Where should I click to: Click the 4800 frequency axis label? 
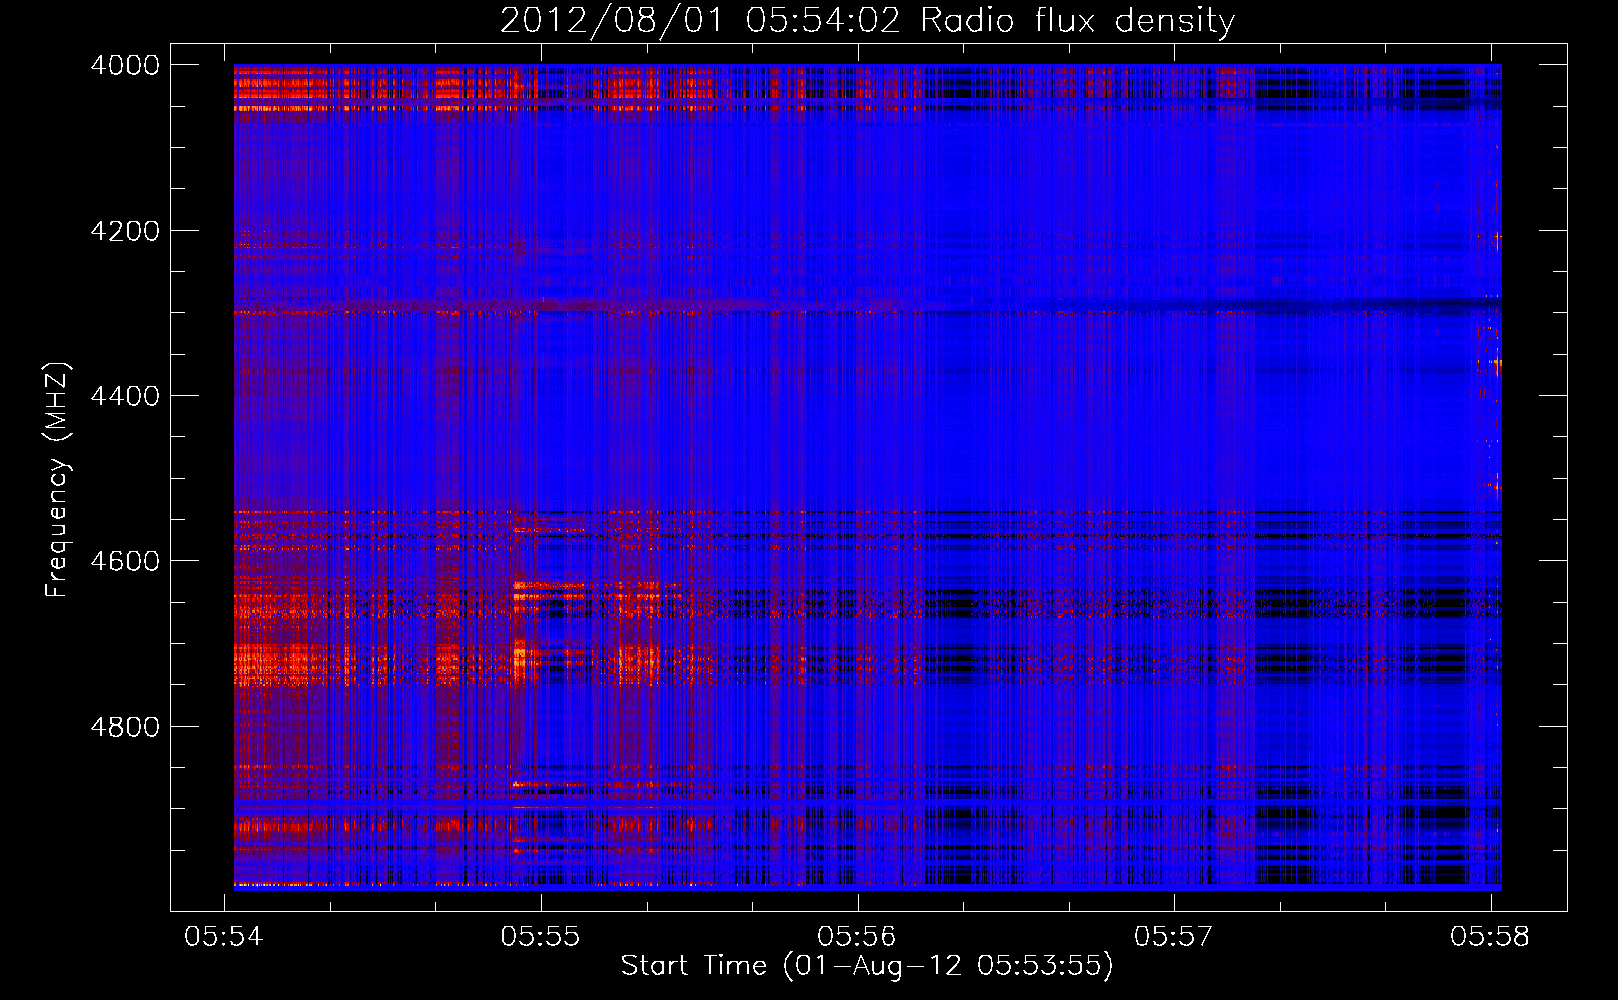click(125, 726)
